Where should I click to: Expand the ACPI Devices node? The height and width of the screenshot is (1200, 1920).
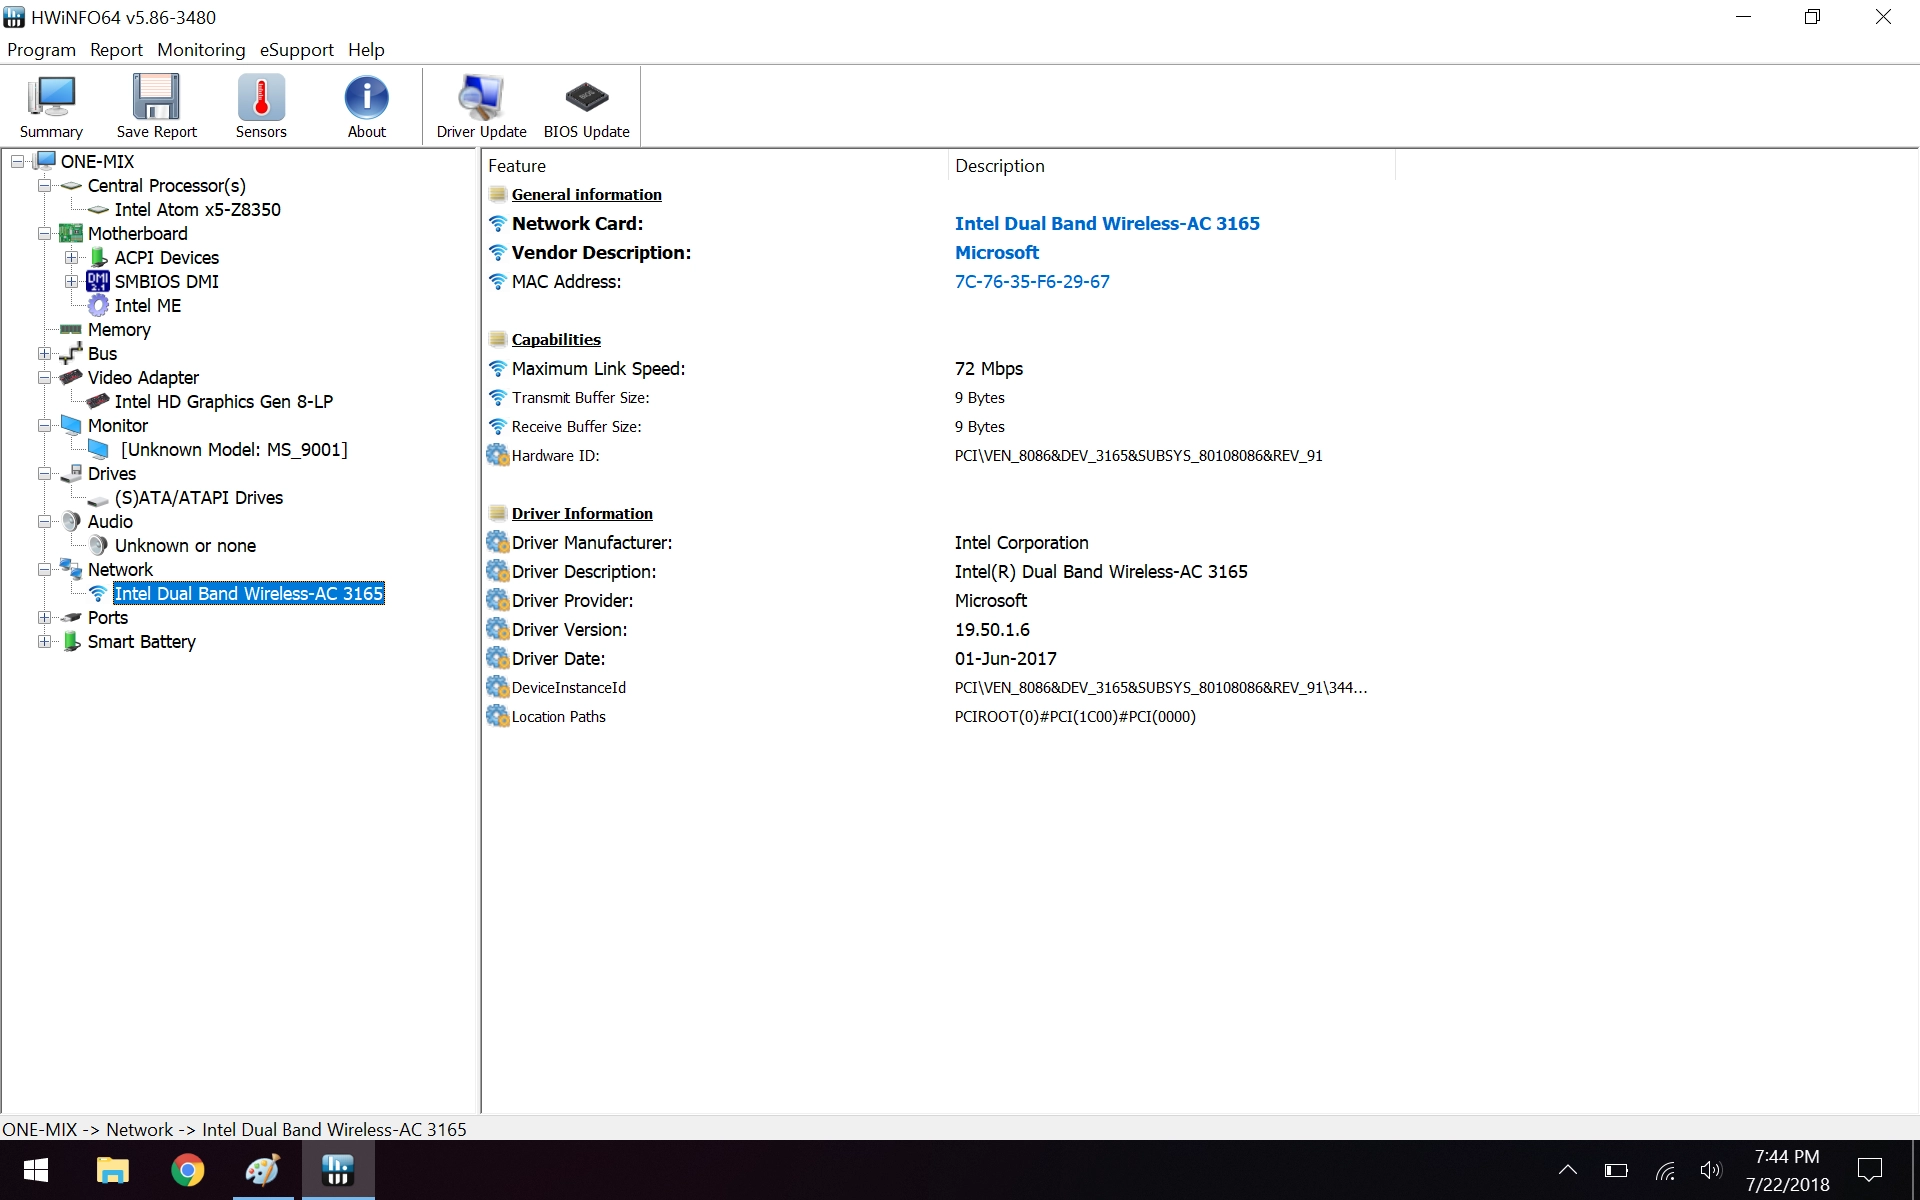click(72, 257)
